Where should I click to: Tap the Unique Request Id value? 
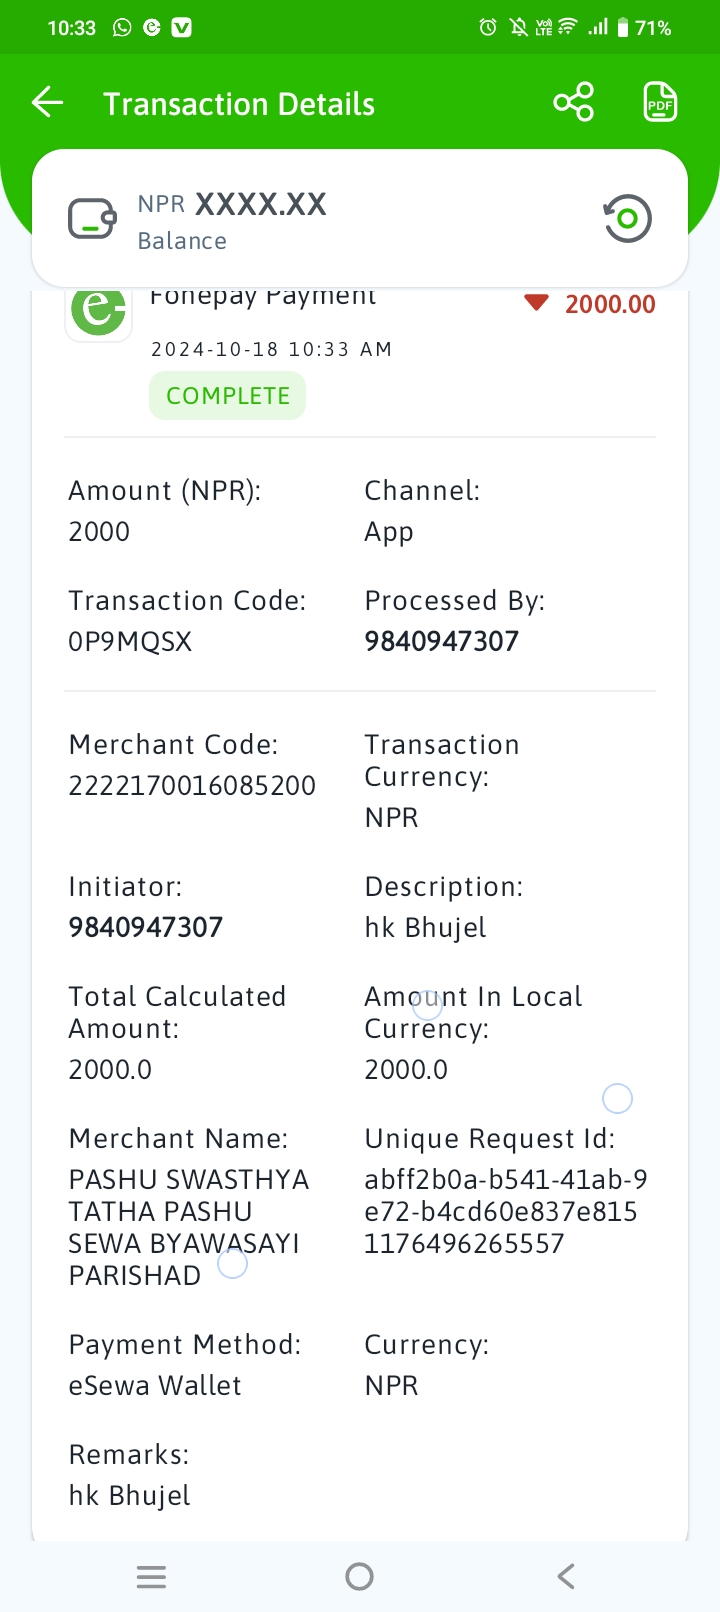(x=506, y=1211)
